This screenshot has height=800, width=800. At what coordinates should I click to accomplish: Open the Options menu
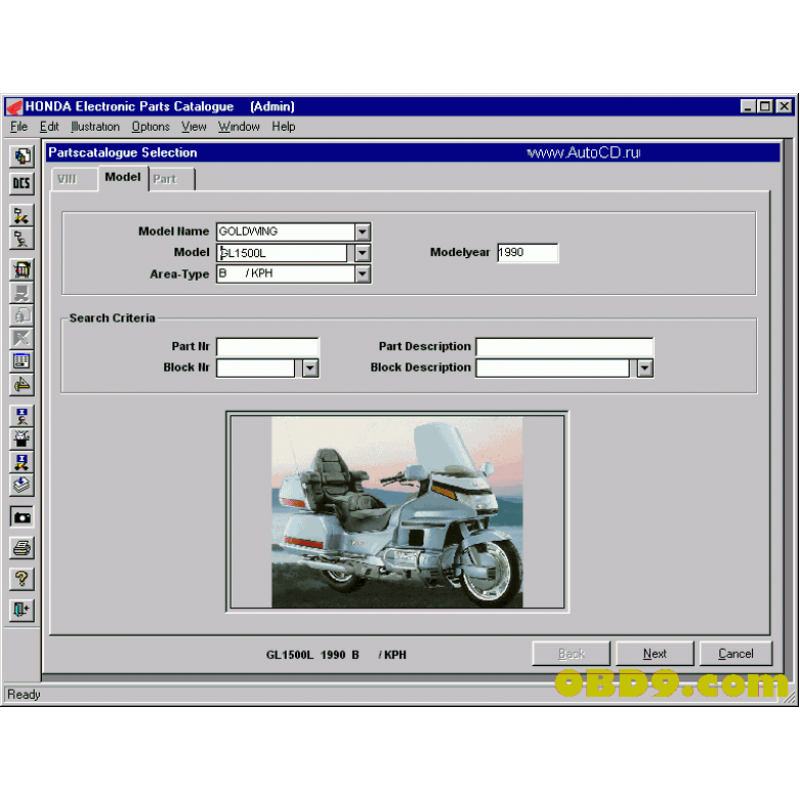[151, 127]
